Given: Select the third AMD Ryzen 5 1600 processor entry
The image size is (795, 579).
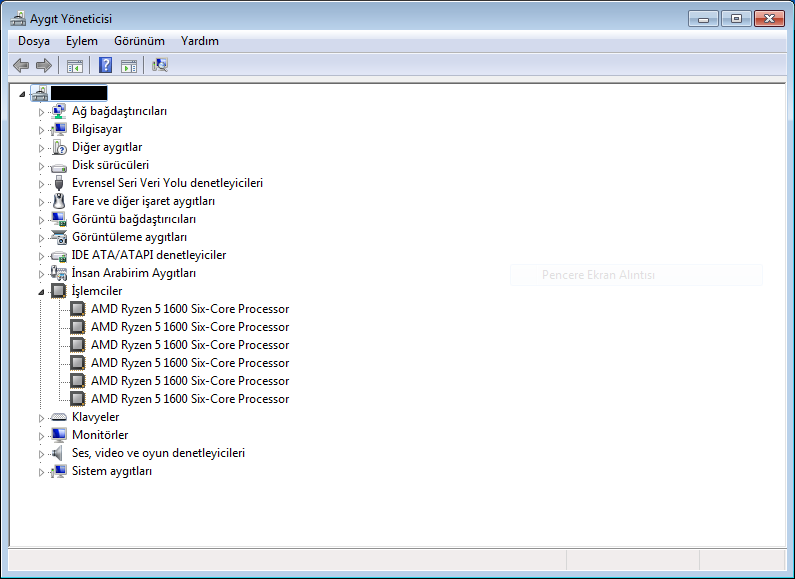Looking at the screenshot, I should (x=190, y=345).
